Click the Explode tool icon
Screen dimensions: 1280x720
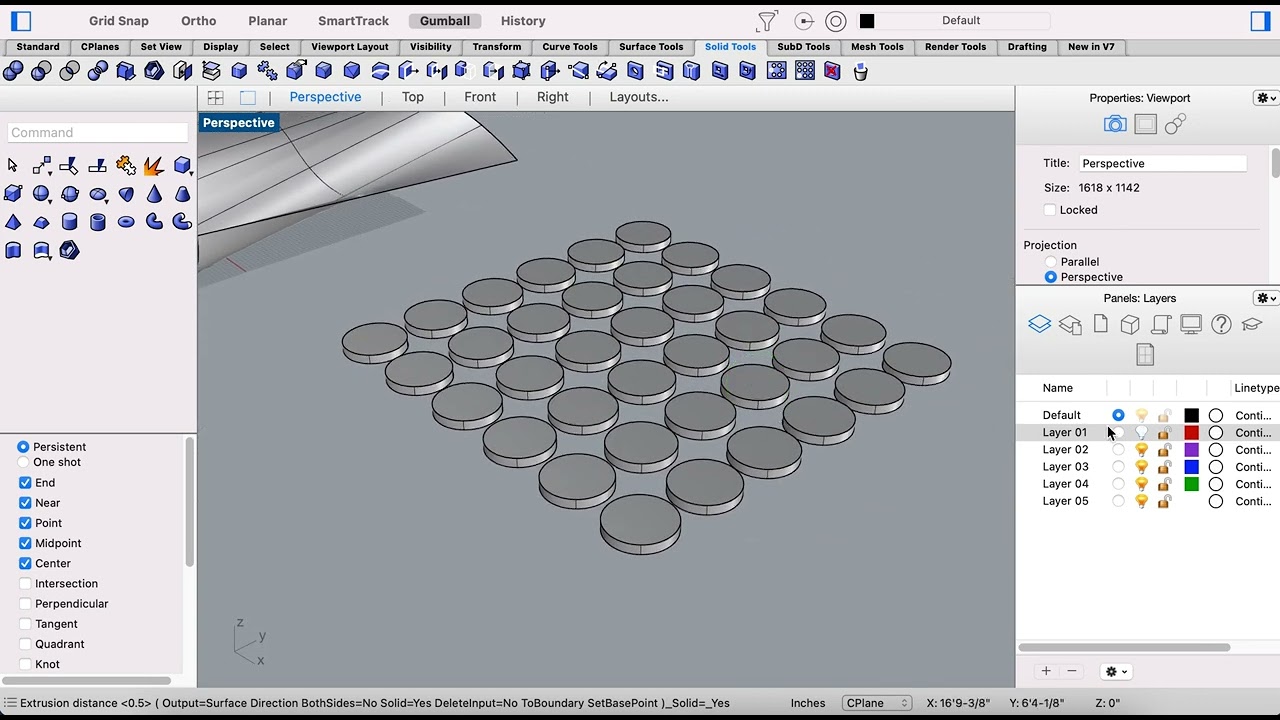coord(154,166)
